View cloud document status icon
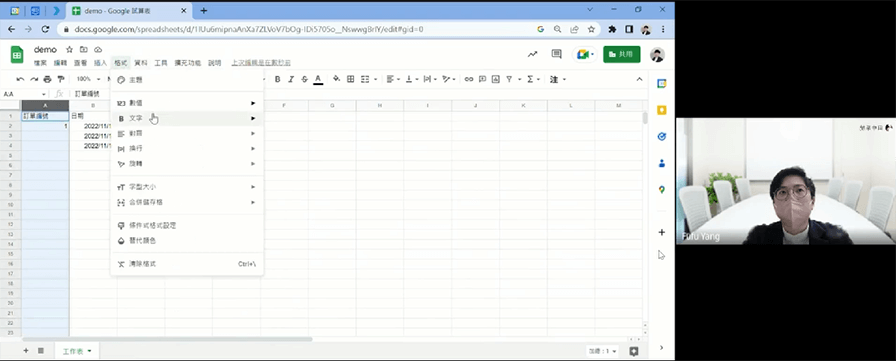 98,50
